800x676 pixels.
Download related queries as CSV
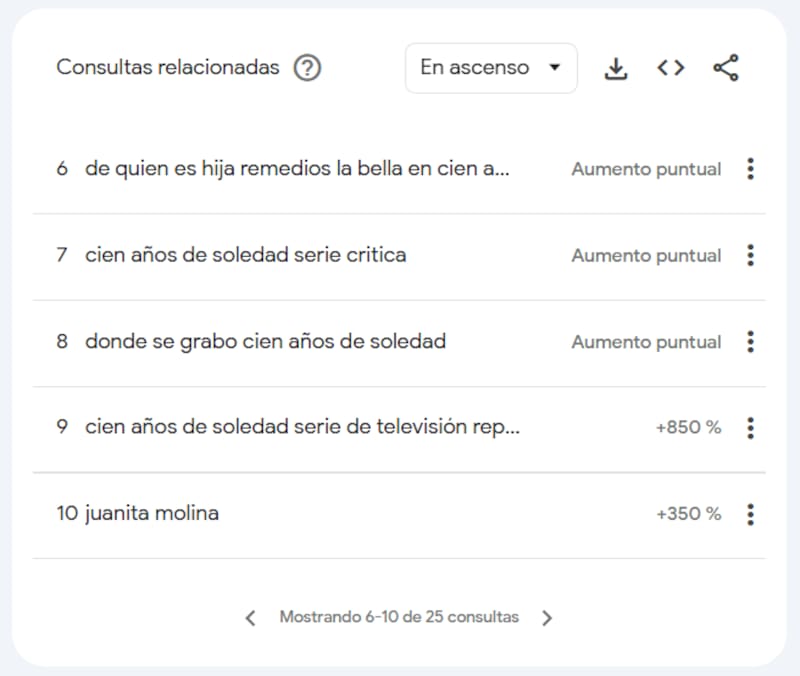(x=616, y=68)
